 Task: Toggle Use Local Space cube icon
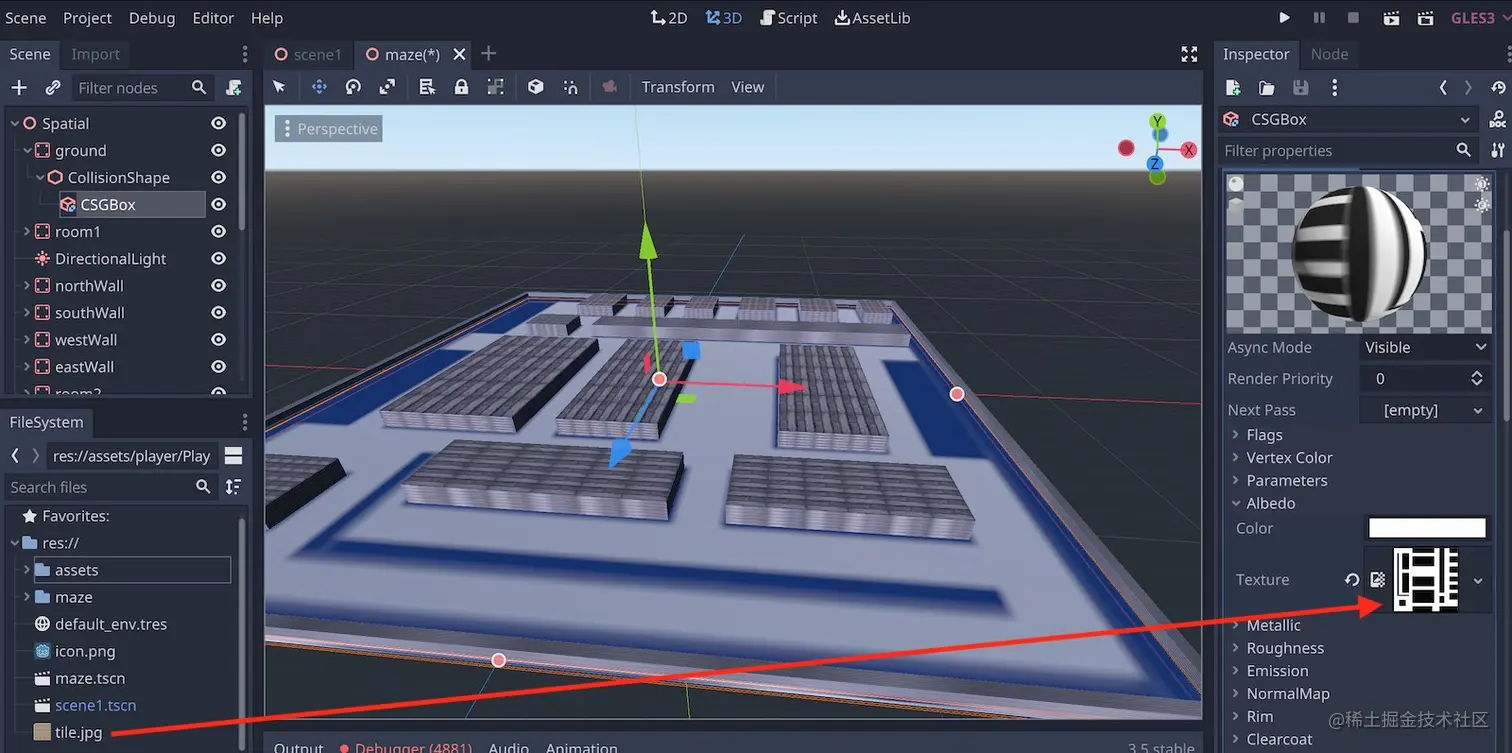[536, 87]
